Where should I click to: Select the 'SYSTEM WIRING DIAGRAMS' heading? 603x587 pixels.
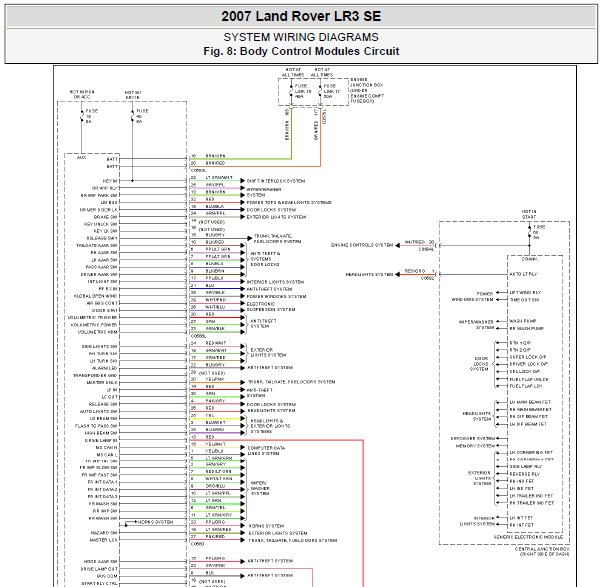(301, 37)
